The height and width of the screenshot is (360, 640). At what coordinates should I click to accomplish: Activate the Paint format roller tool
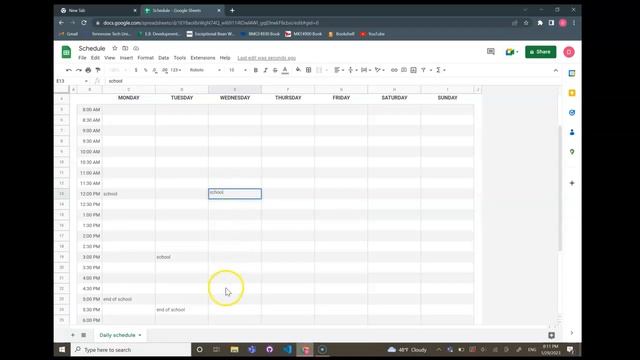coord(98,70)
